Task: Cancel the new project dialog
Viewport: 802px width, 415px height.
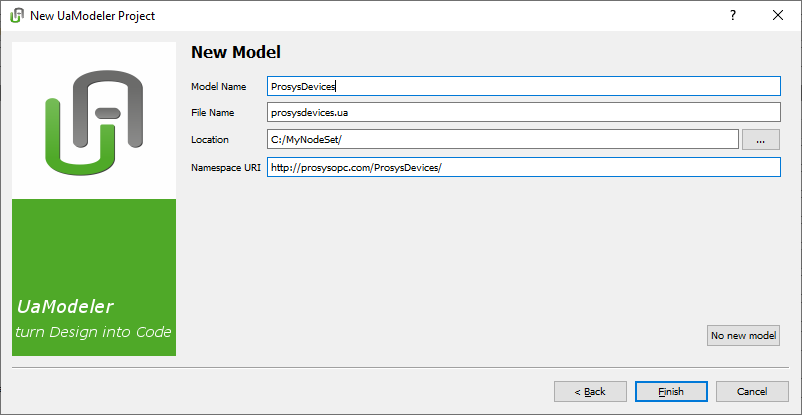Action: (x=752, y=391)
